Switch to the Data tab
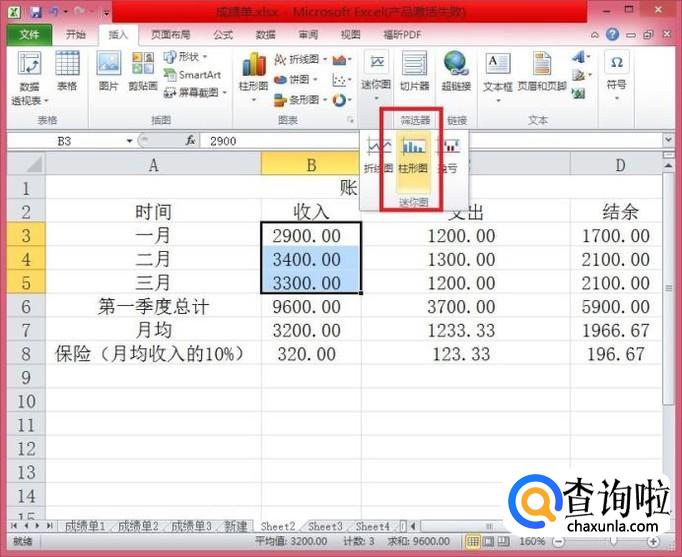The width and height of the screenshot is (682, 557). tap(265, 35)
